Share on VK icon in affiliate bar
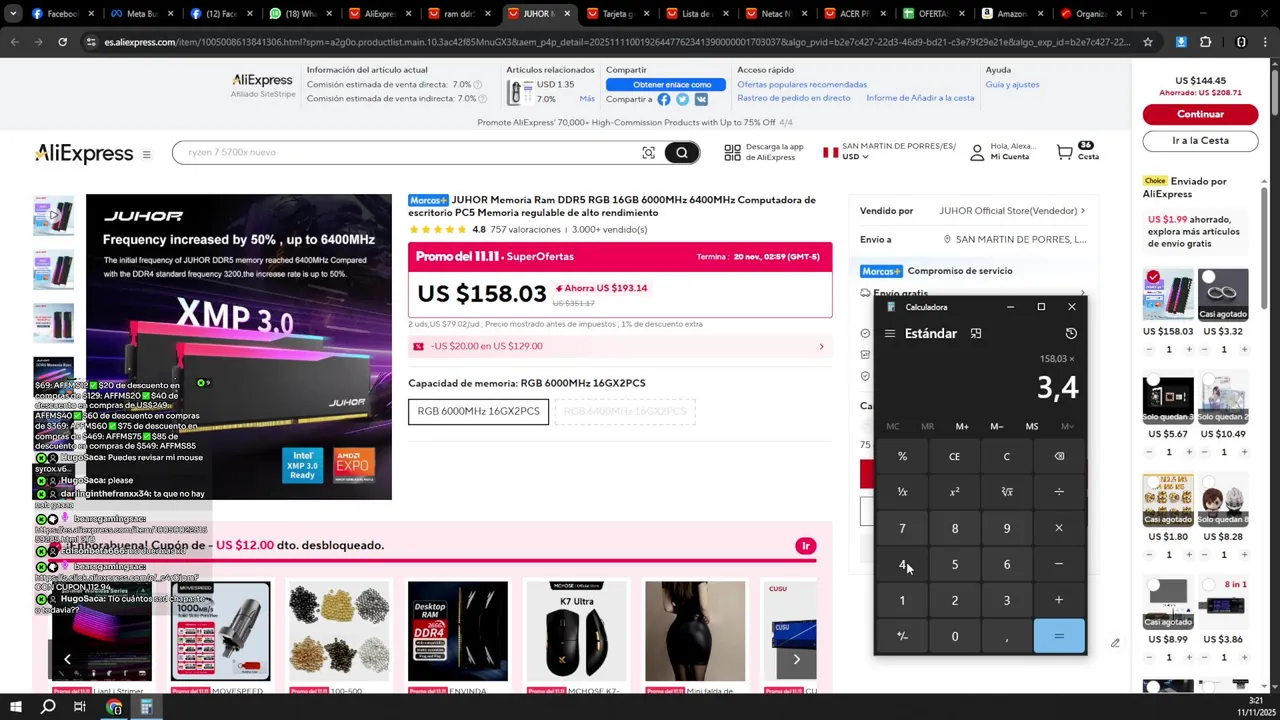Screen dimensions: 1280x720 point(701,99)
